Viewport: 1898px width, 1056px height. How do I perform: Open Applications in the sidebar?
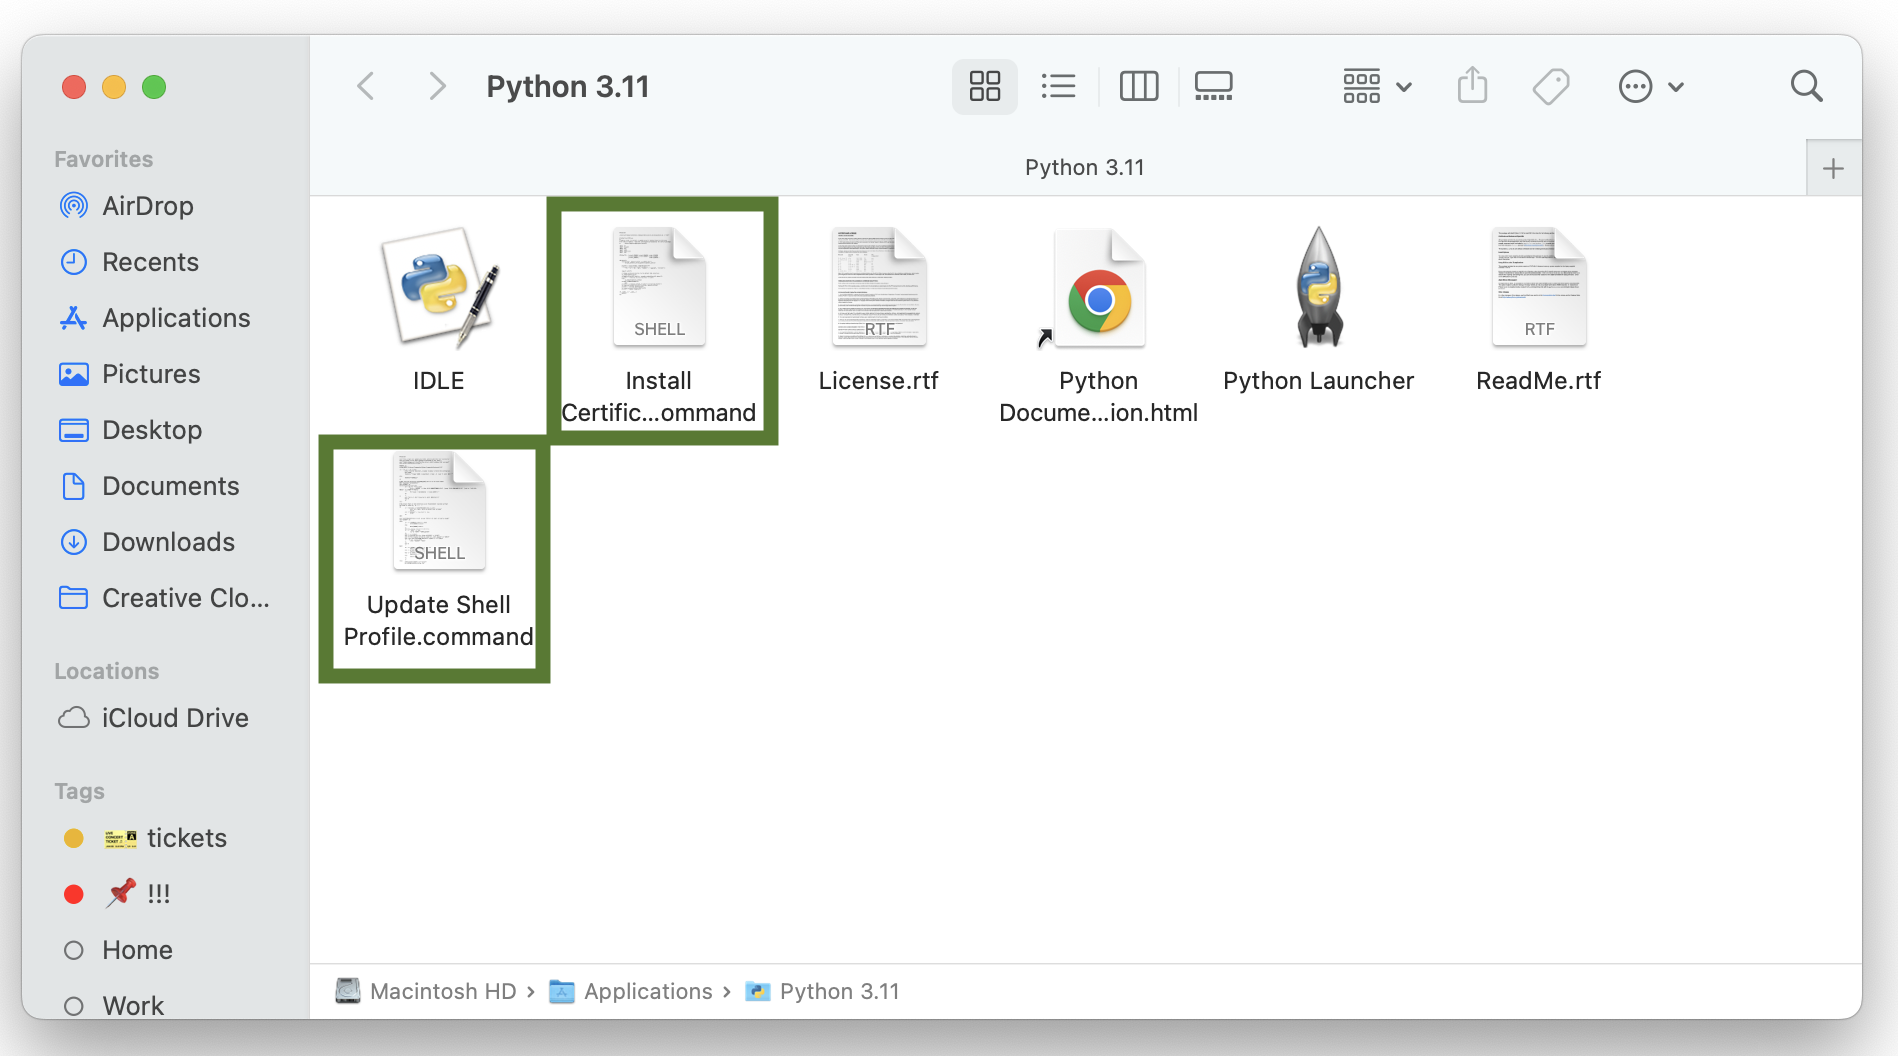click(176, 318)
